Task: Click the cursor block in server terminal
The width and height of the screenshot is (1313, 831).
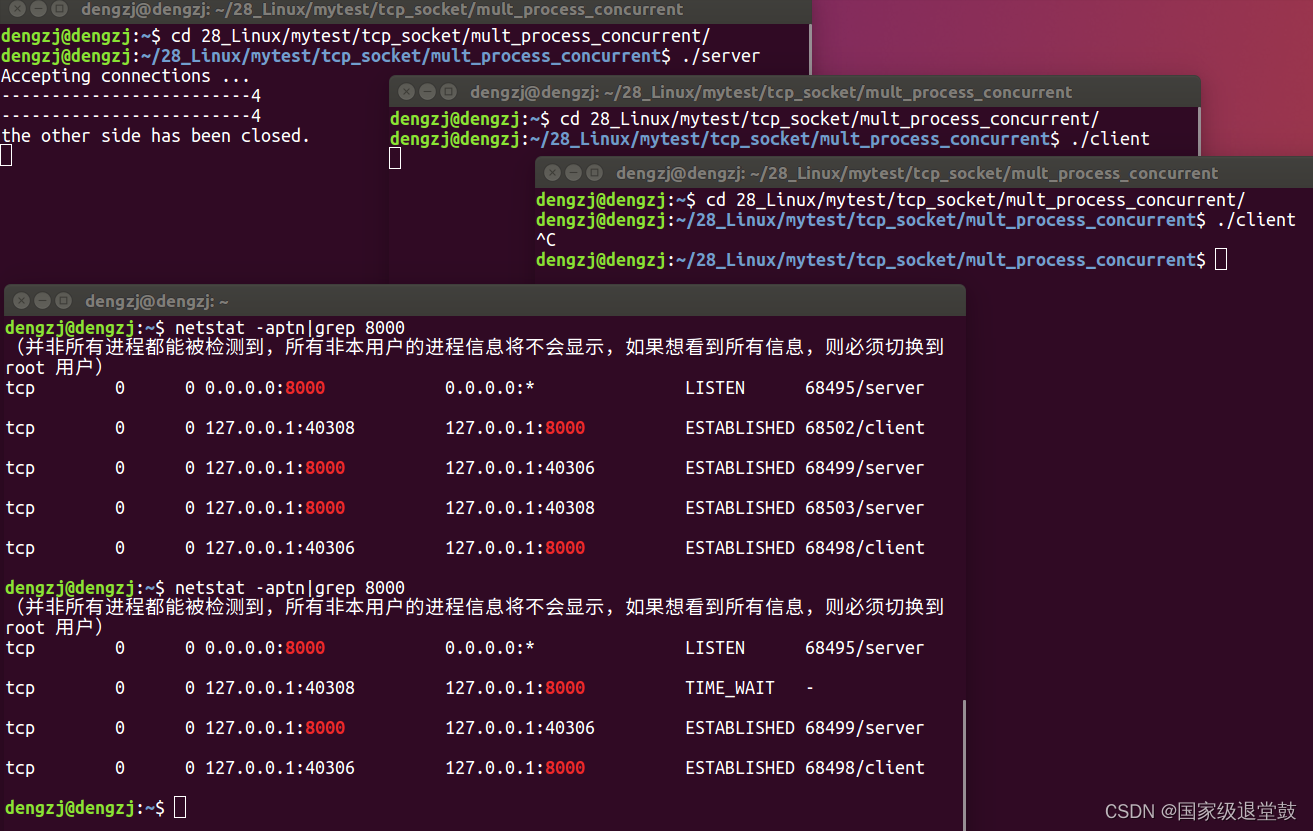Action: click(x=6, y=155)
